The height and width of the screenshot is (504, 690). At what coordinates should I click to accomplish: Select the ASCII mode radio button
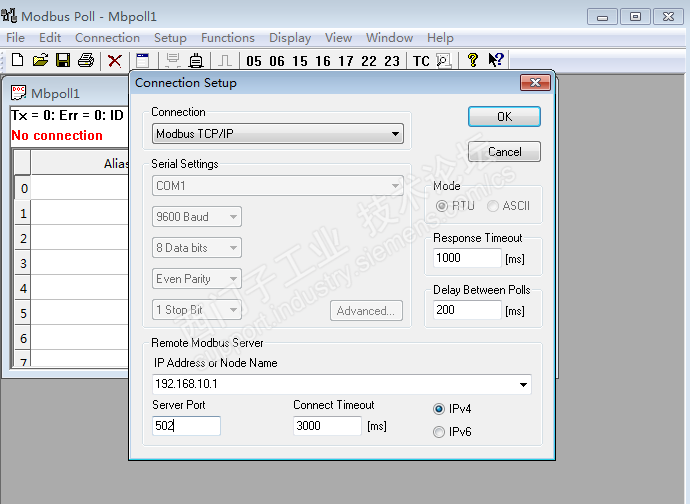click(492, 206)
